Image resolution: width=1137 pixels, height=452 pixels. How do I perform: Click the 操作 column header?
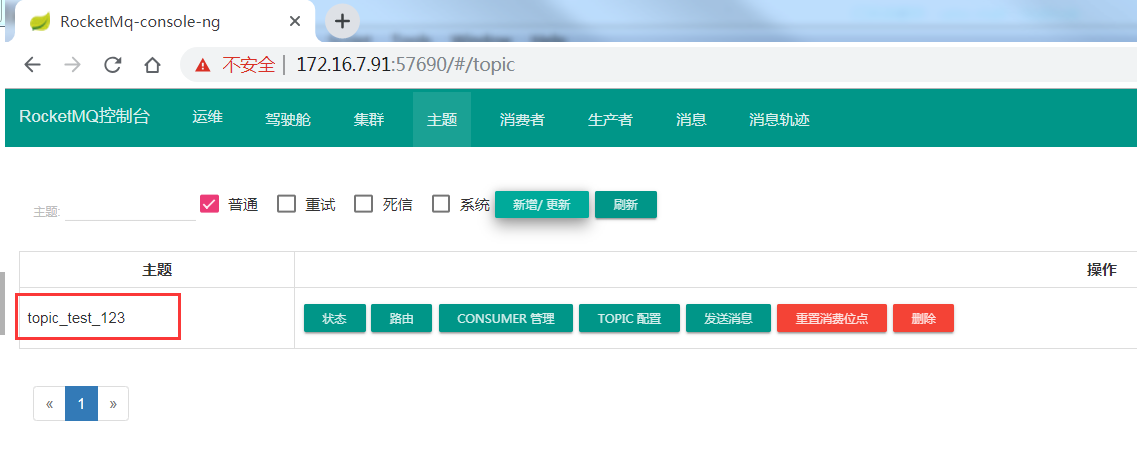click(1101, 270)
